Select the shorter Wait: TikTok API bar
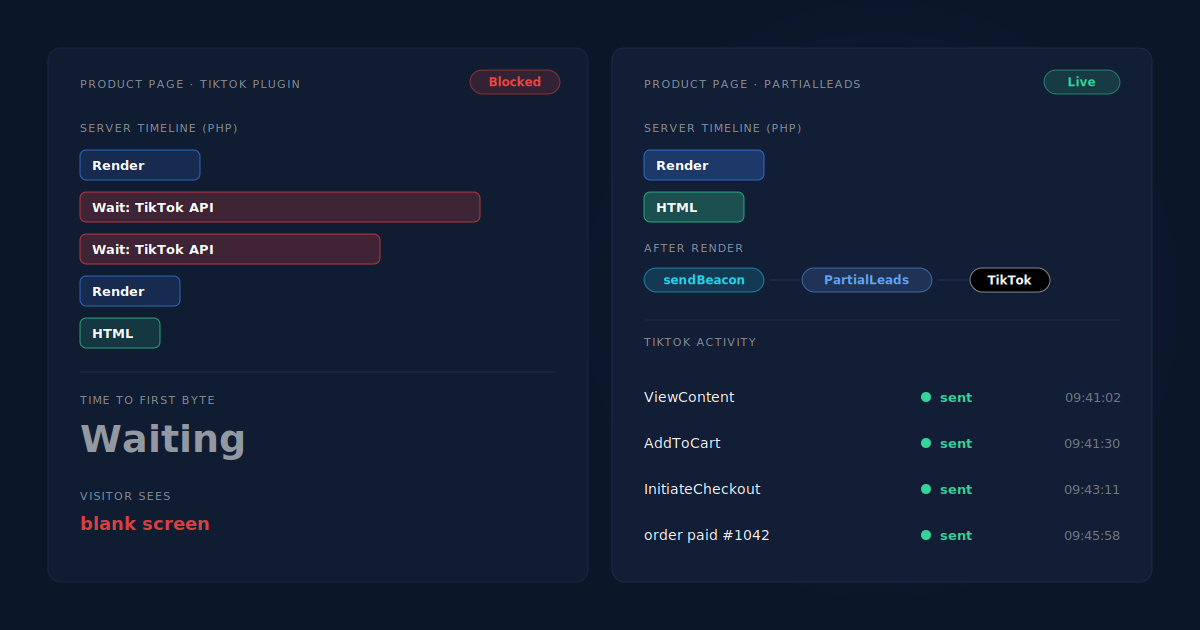 [230, 249]
